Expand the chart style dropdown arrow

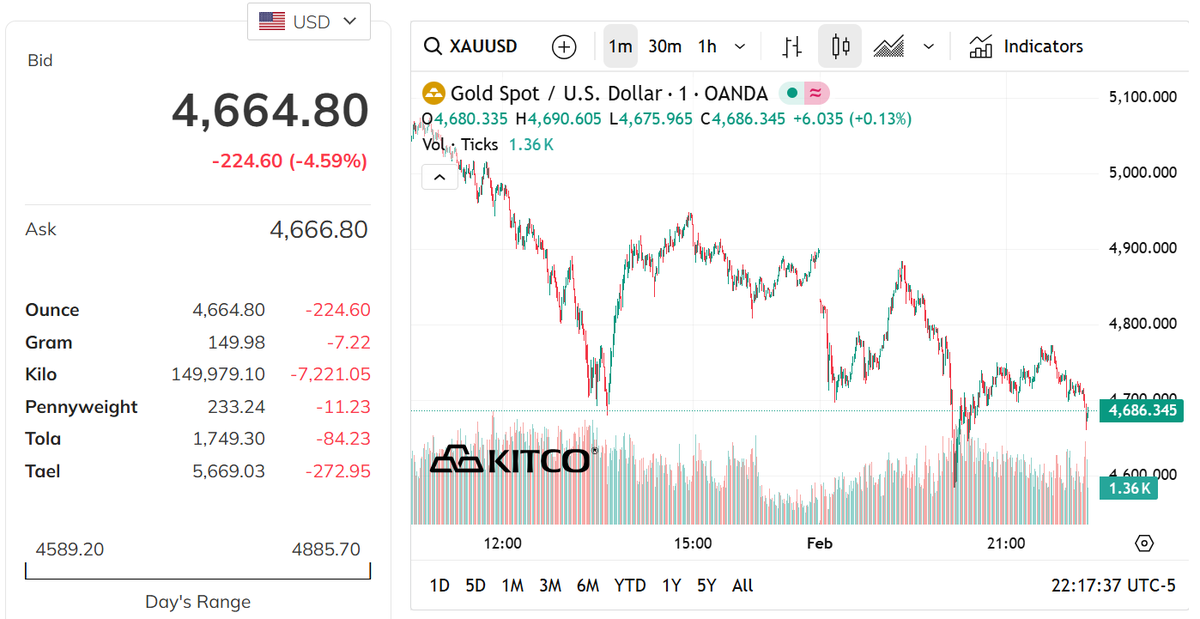point(929,47)
